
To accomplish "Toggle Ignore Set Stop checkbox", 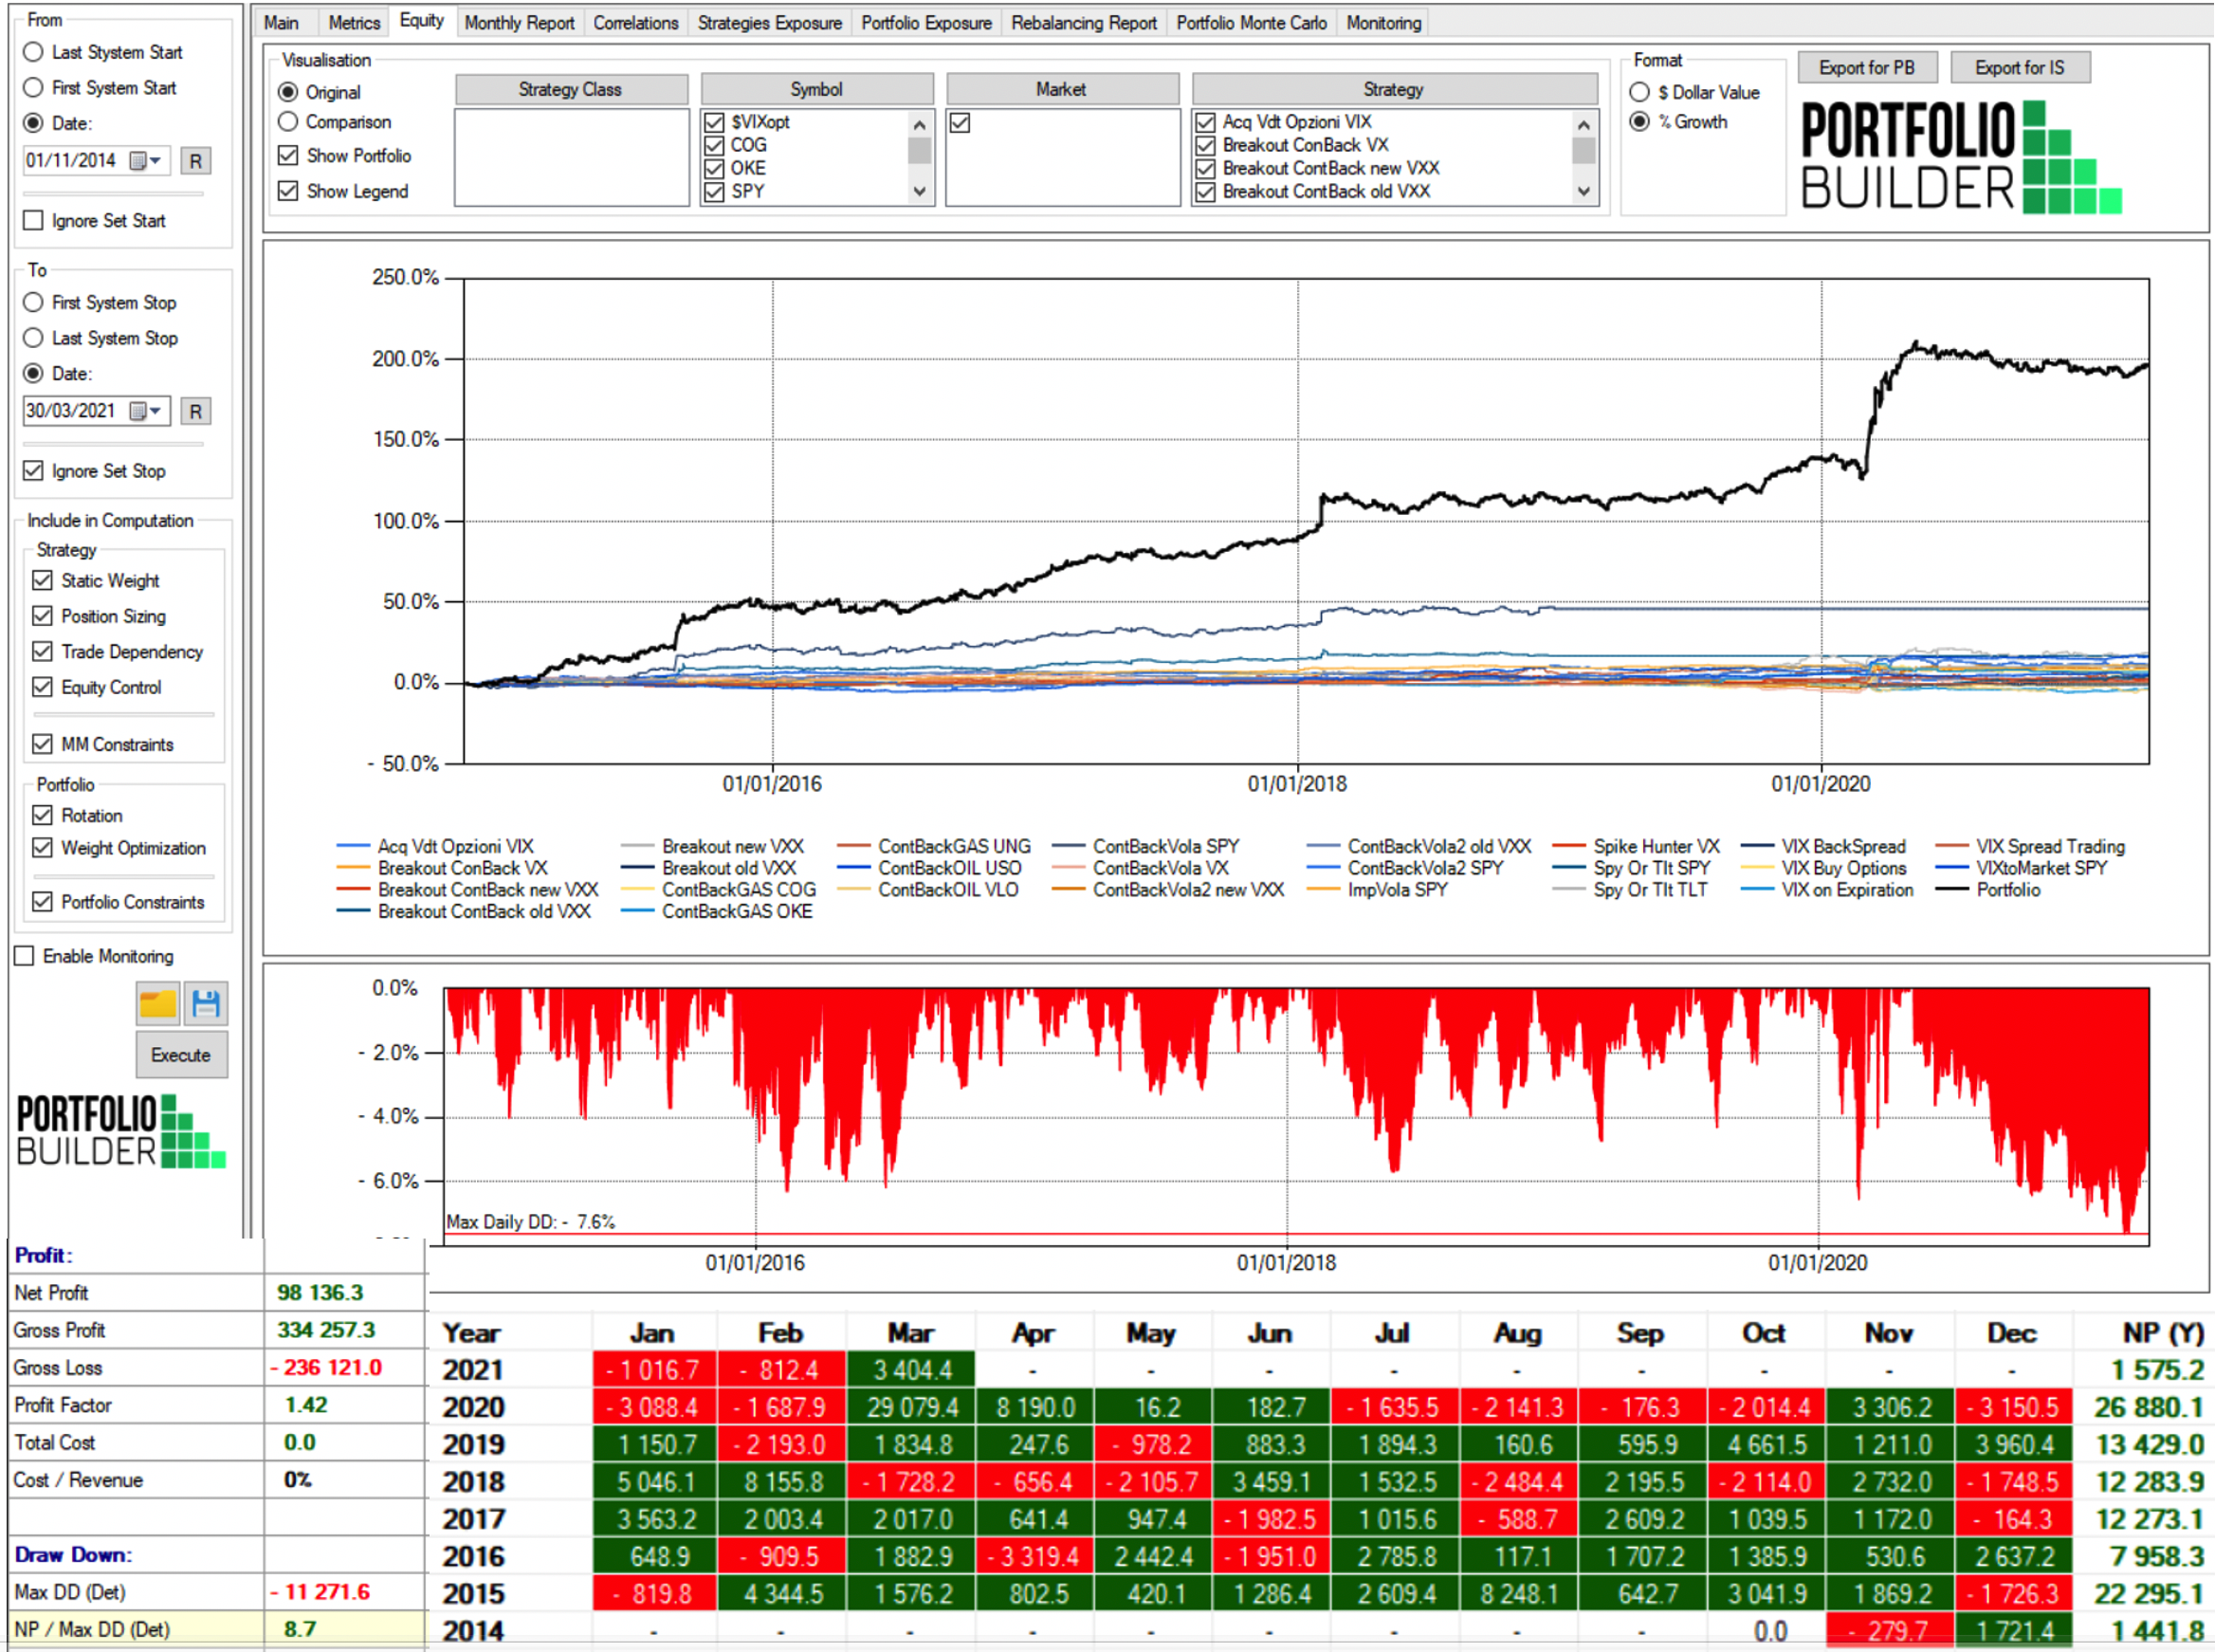I will tap(33, 470).
